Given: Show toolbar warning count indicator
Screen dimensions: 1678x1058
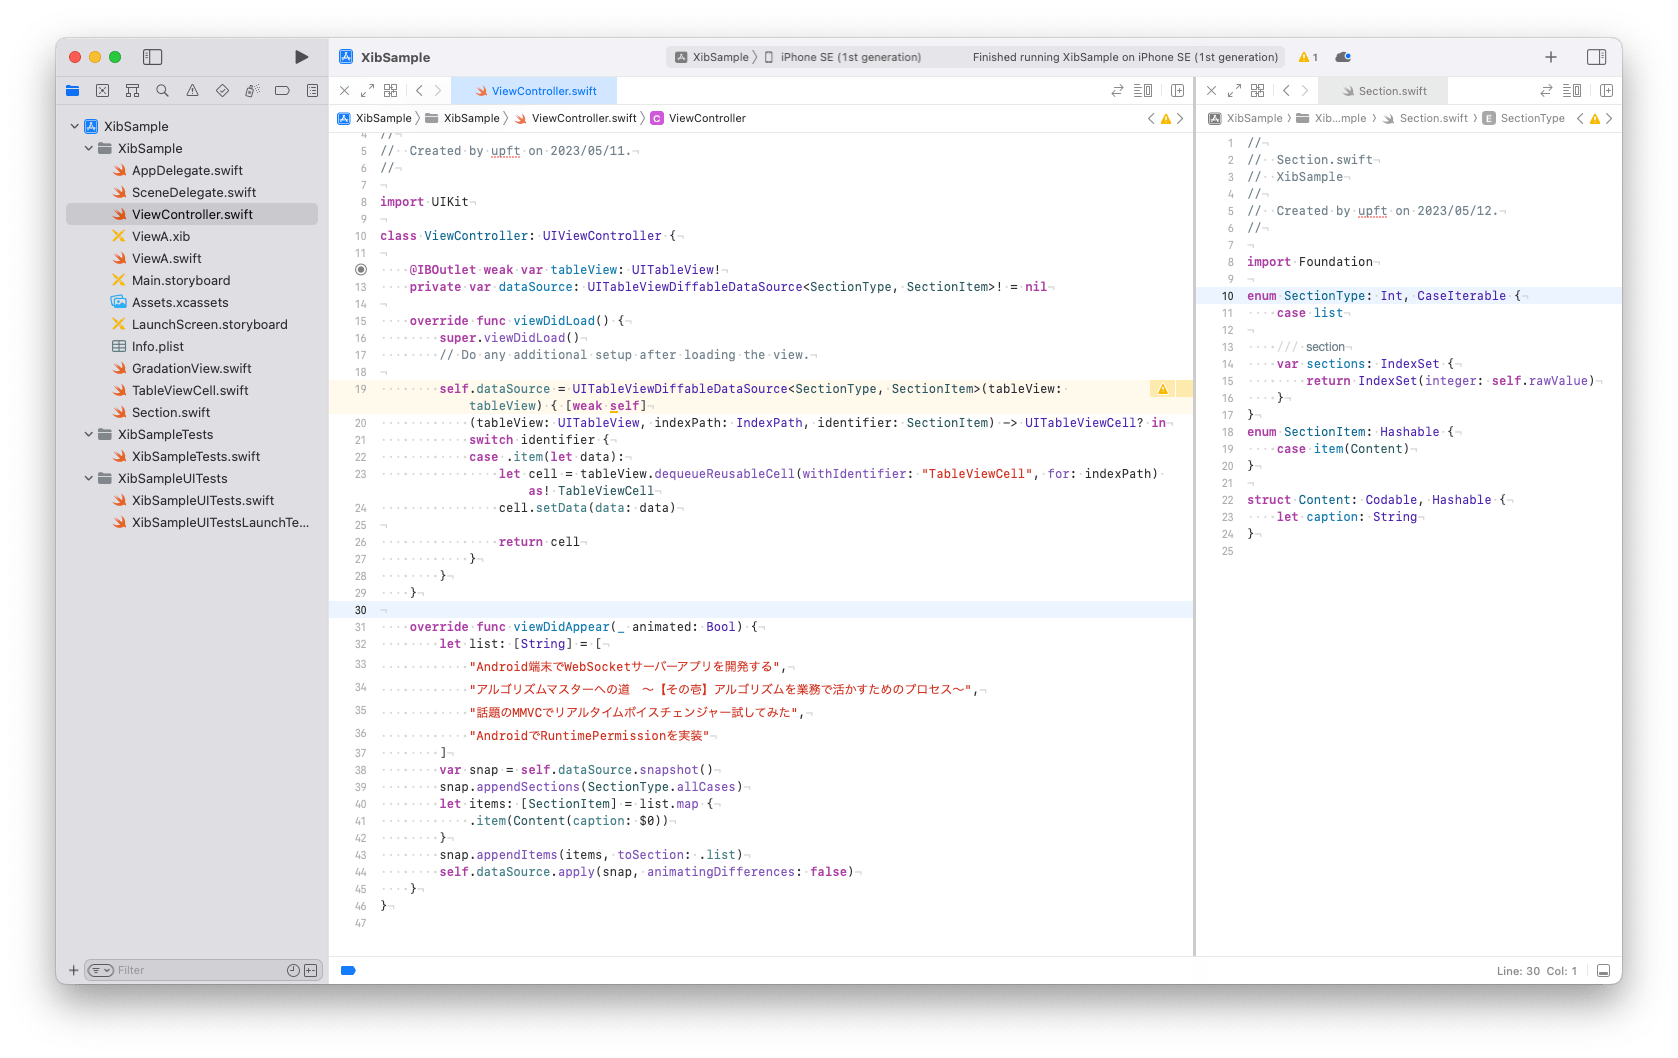Looking at the screenshot, I should (x=1308, y=57).
